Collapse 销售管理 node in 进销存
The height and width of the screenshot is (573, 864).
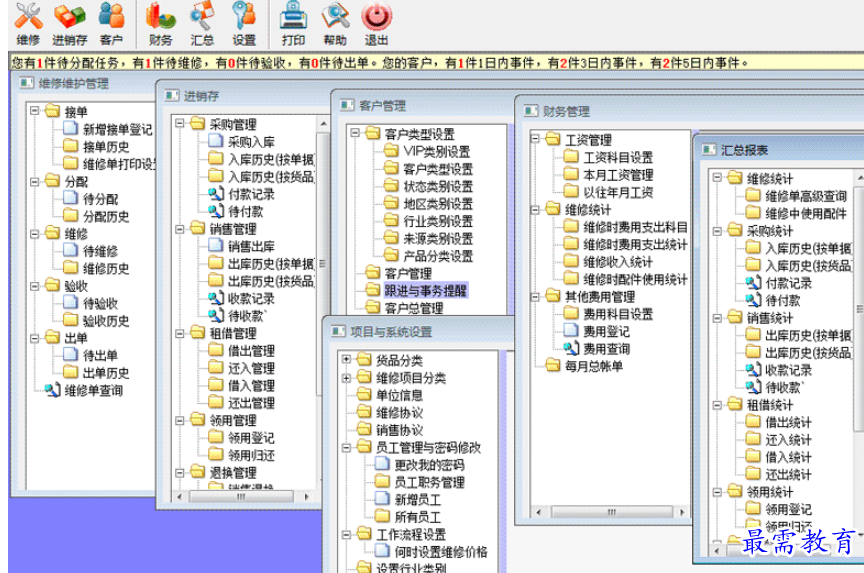180,228
